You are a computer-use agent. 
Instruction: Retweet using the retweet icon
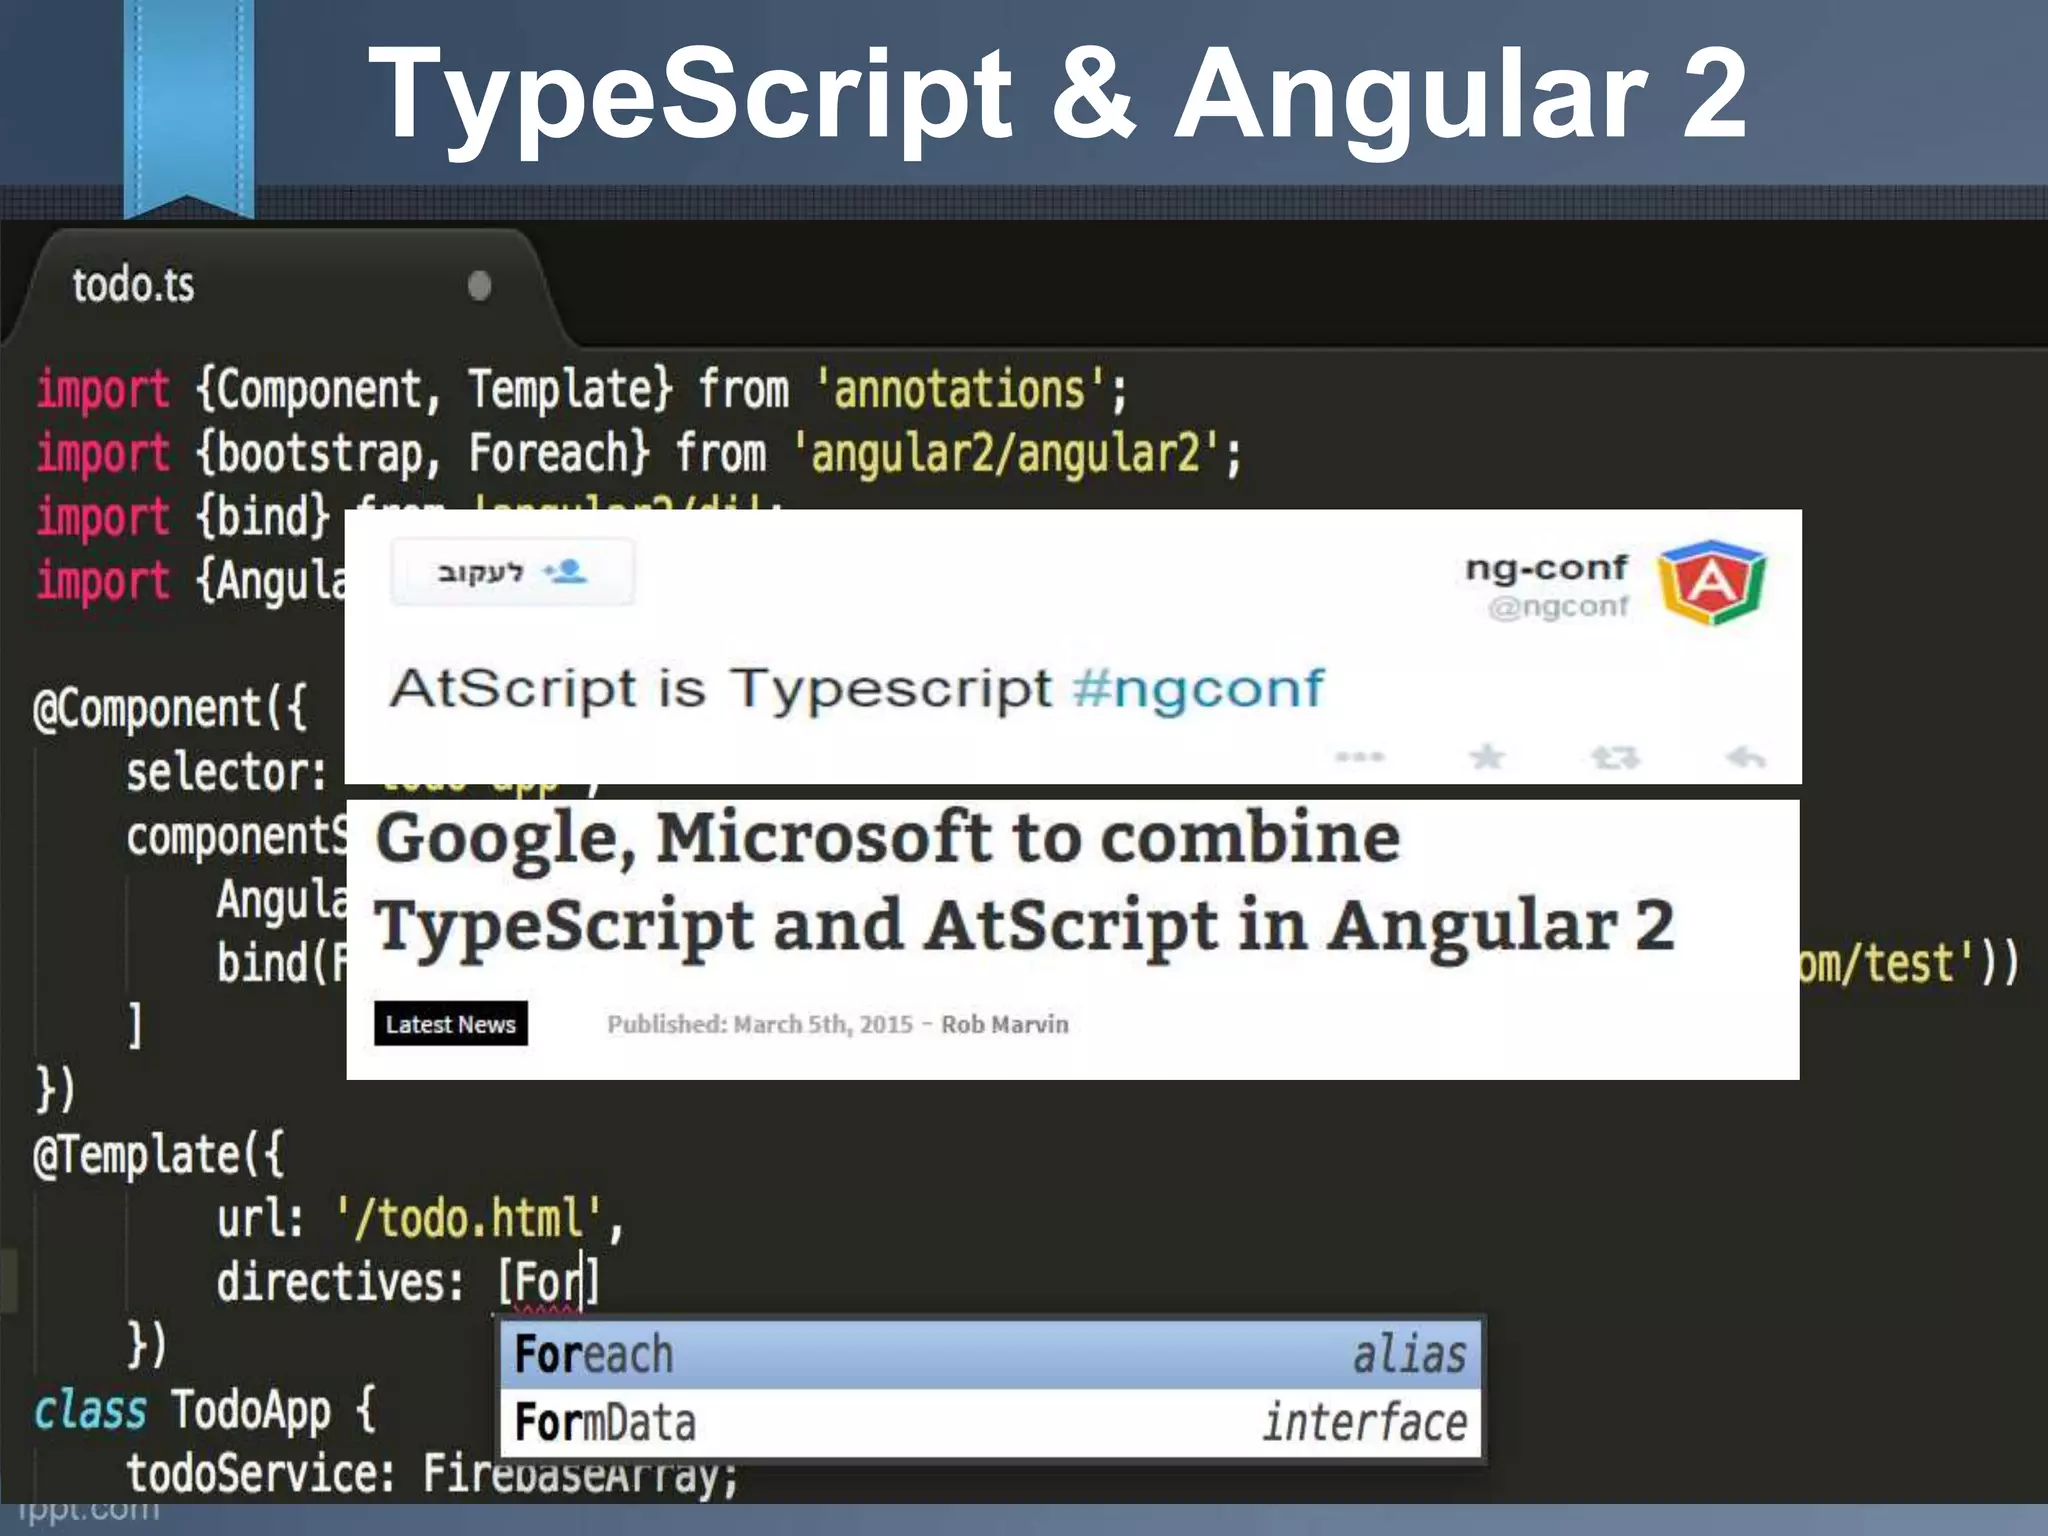click(1615, 758)
